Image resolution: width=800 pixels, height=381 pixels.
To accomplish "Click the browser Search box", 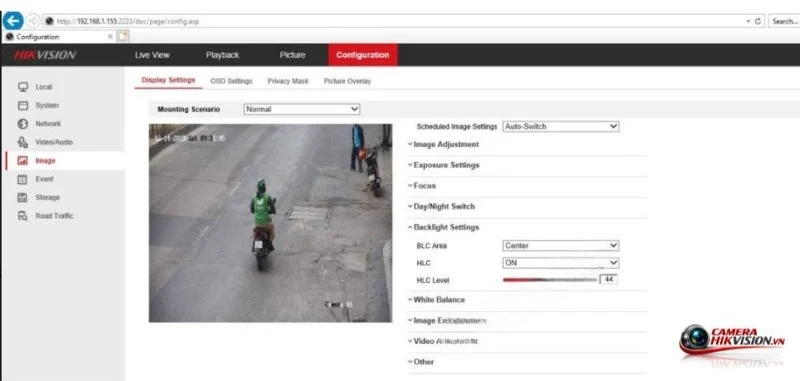I will pyautogui.click(x=784, y=21).
